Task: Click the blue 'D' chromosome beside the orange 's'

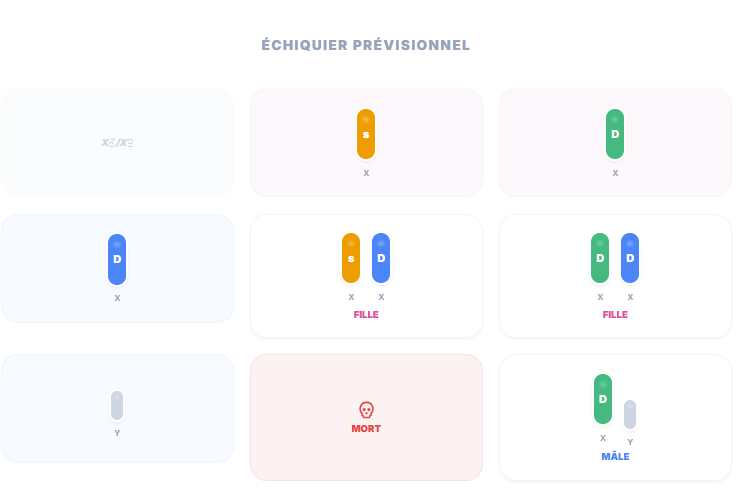Action: (x=381, y=258)
